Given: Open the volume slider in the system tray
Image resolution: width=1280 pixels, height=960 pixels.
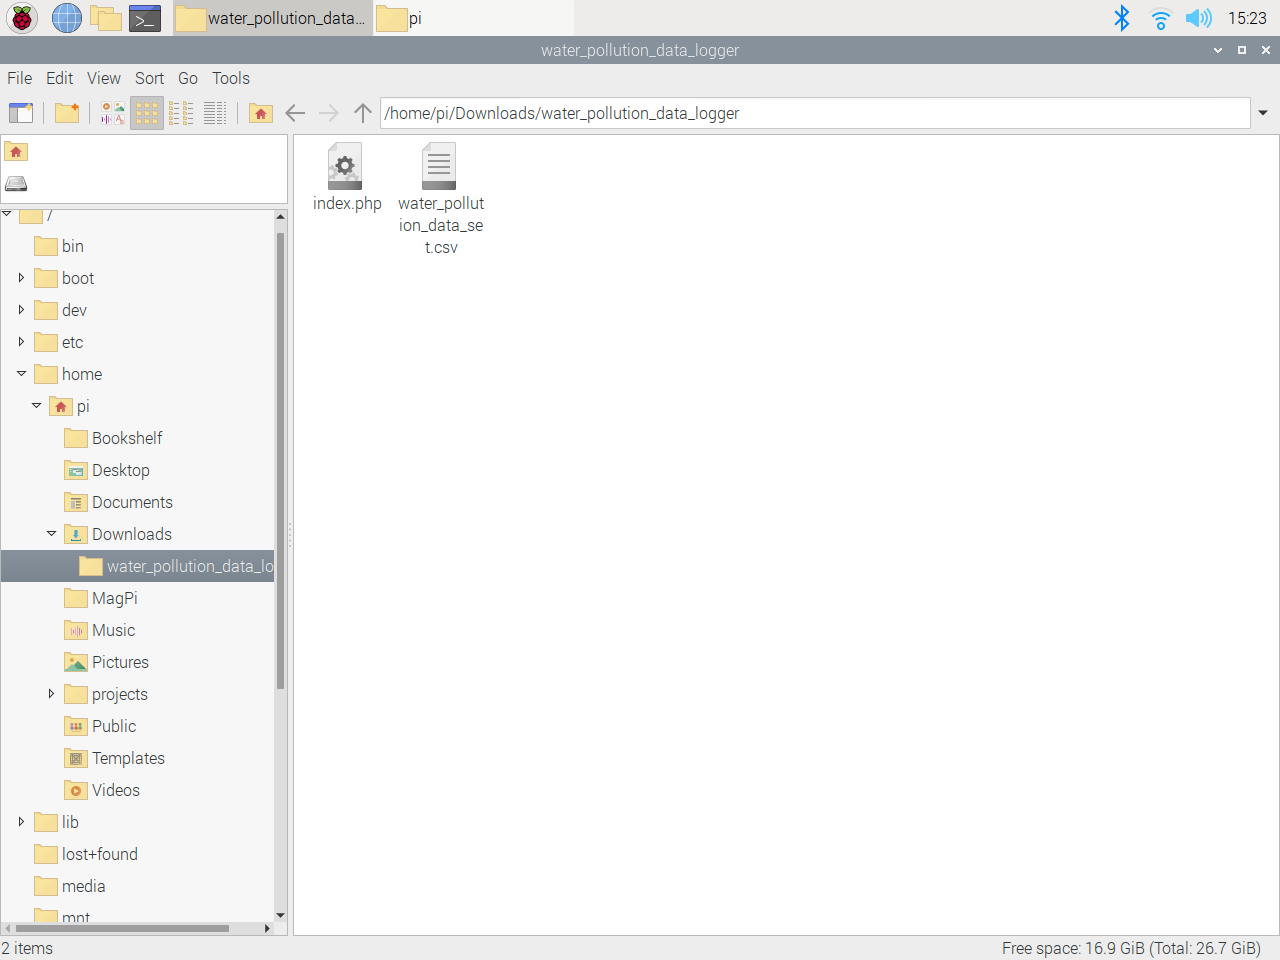Looking at the screenshot, I should click(x=1198, y=17).
